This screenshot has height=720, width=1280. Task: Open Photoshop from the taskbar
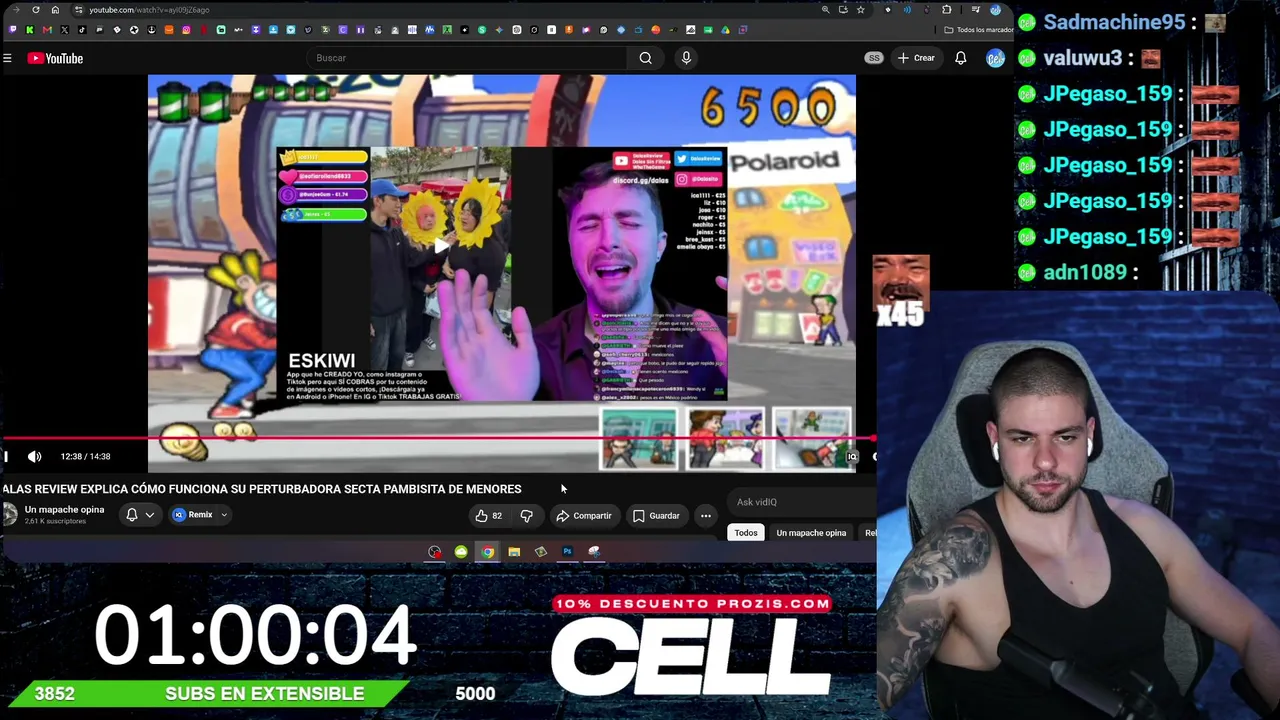point(567,552)
